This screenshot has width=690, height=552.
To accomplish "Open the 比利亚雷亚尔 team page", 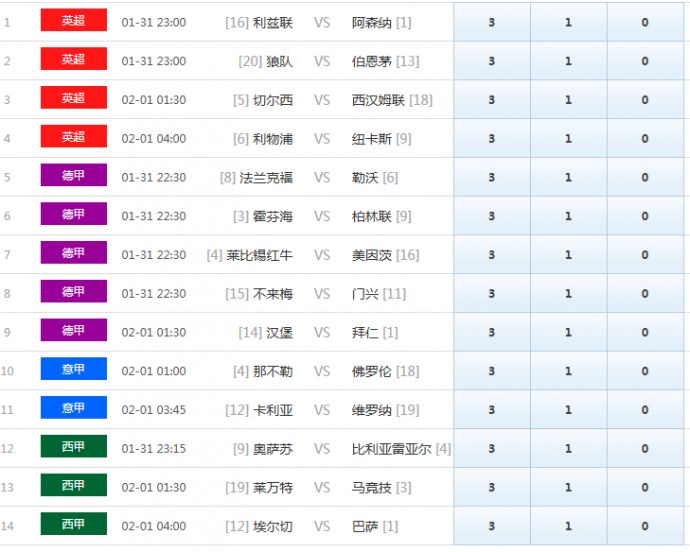I will tap(391, 449).
